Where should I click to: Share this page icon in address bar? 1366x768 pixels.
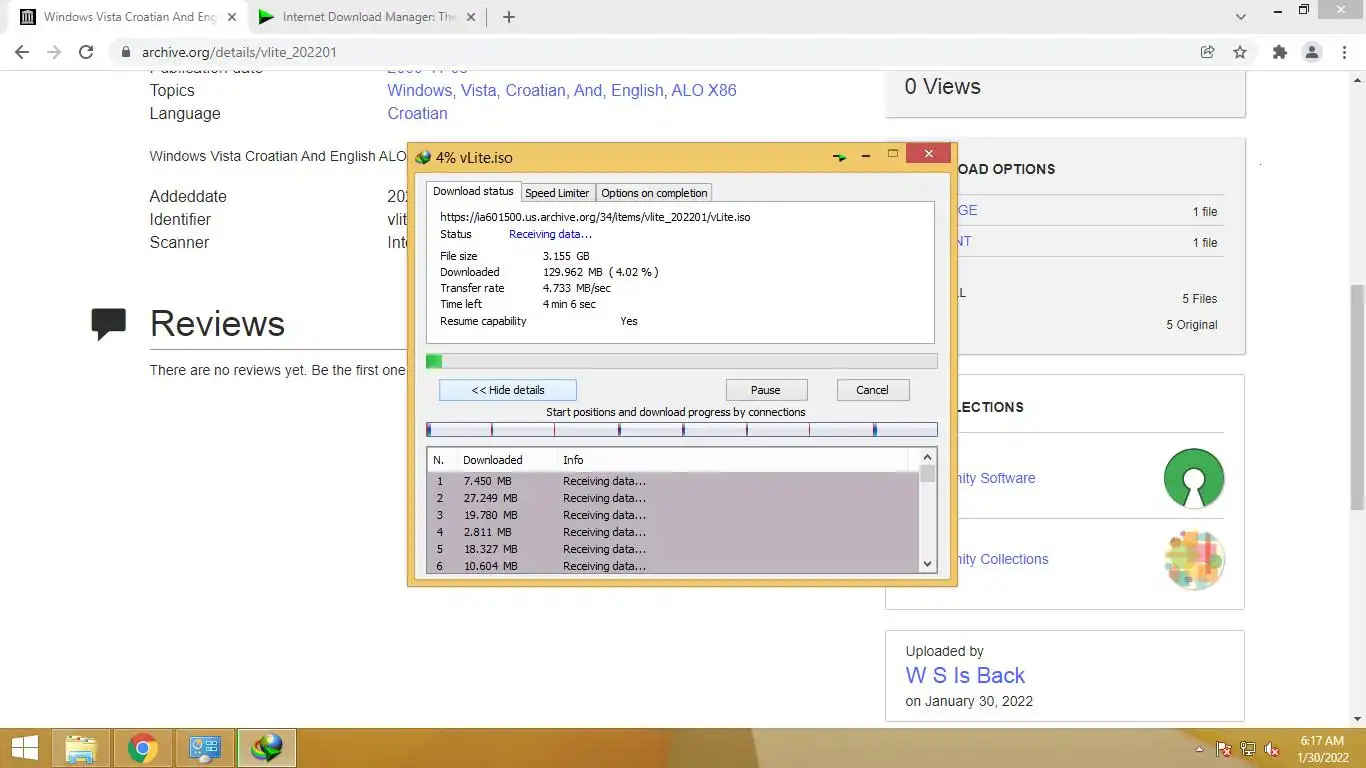pos(1208,52)
